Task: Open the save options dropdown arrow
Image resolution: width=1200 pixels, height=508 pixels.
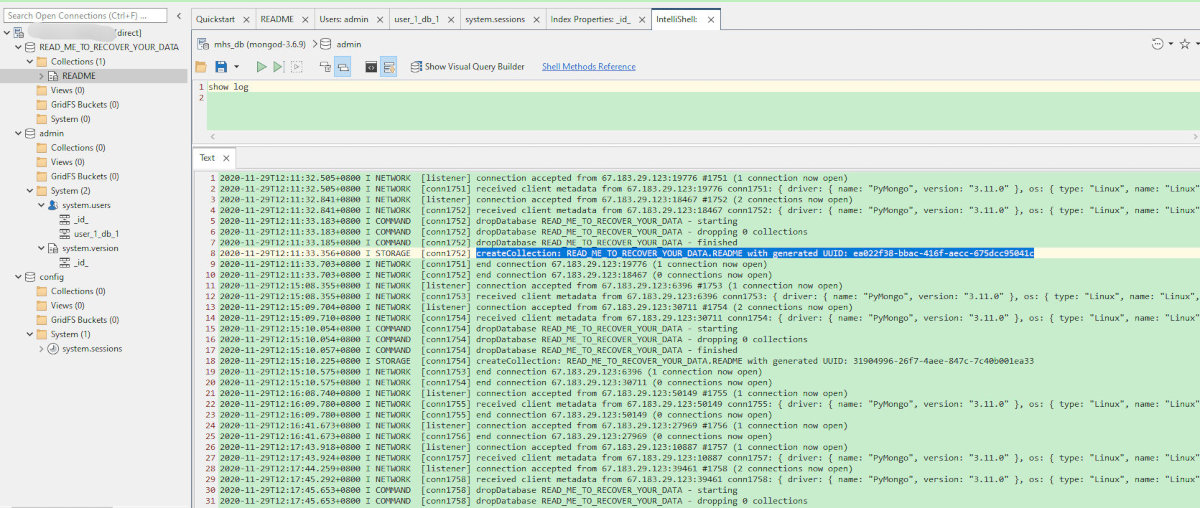Action: tap(236, 67)
